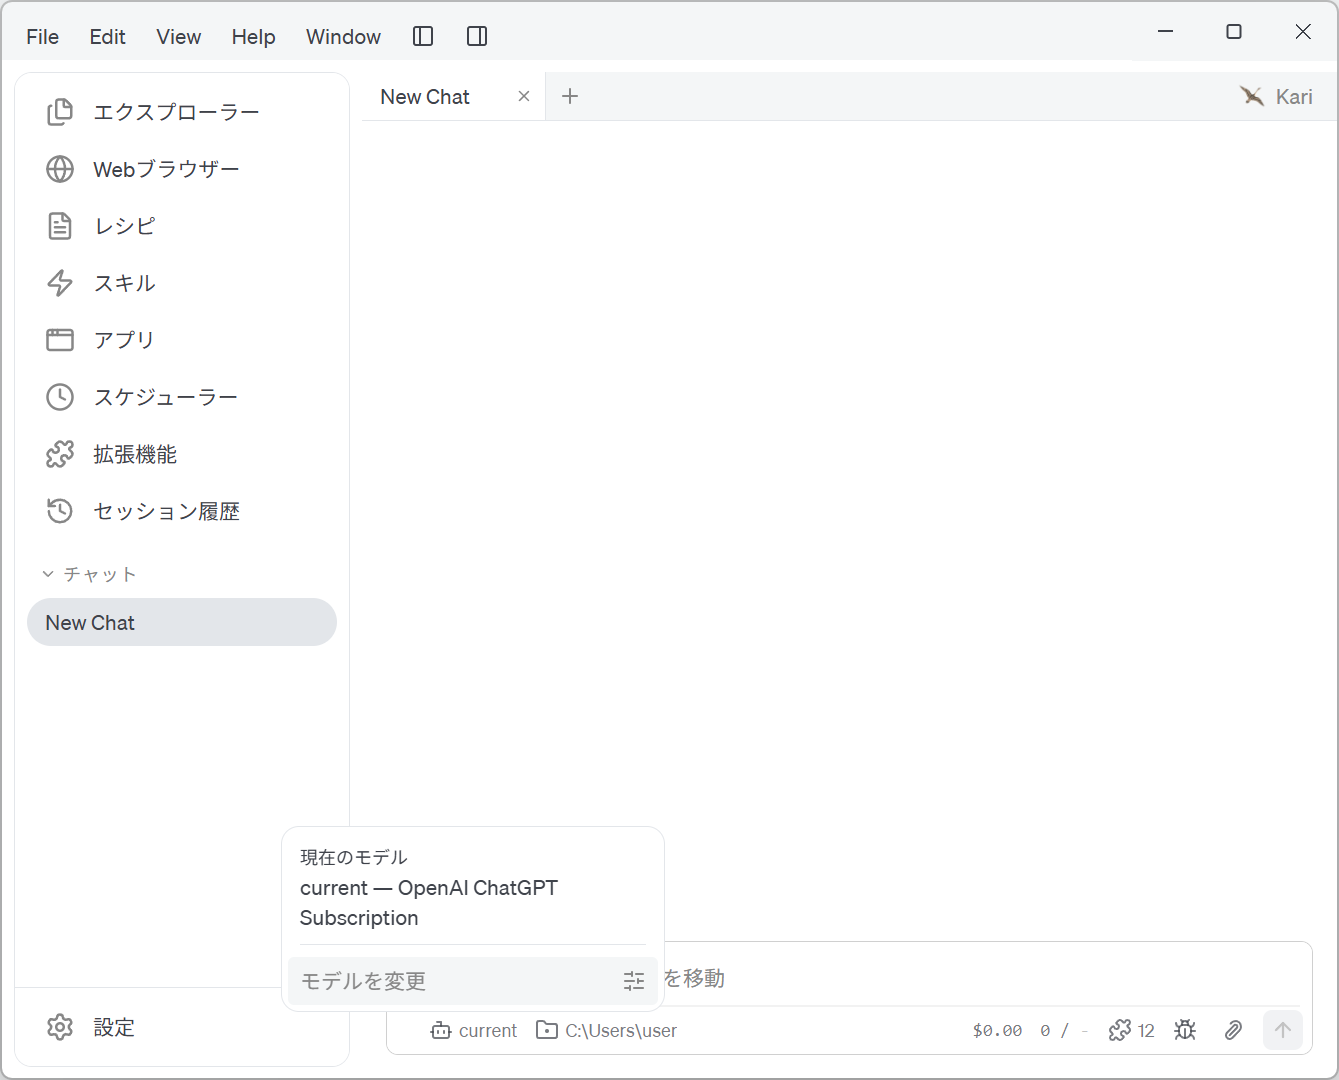Image resolution: width=1339 pixels, height=1080 pixels.
Task: Select New Chat in sidebar list
Action: 182,622
